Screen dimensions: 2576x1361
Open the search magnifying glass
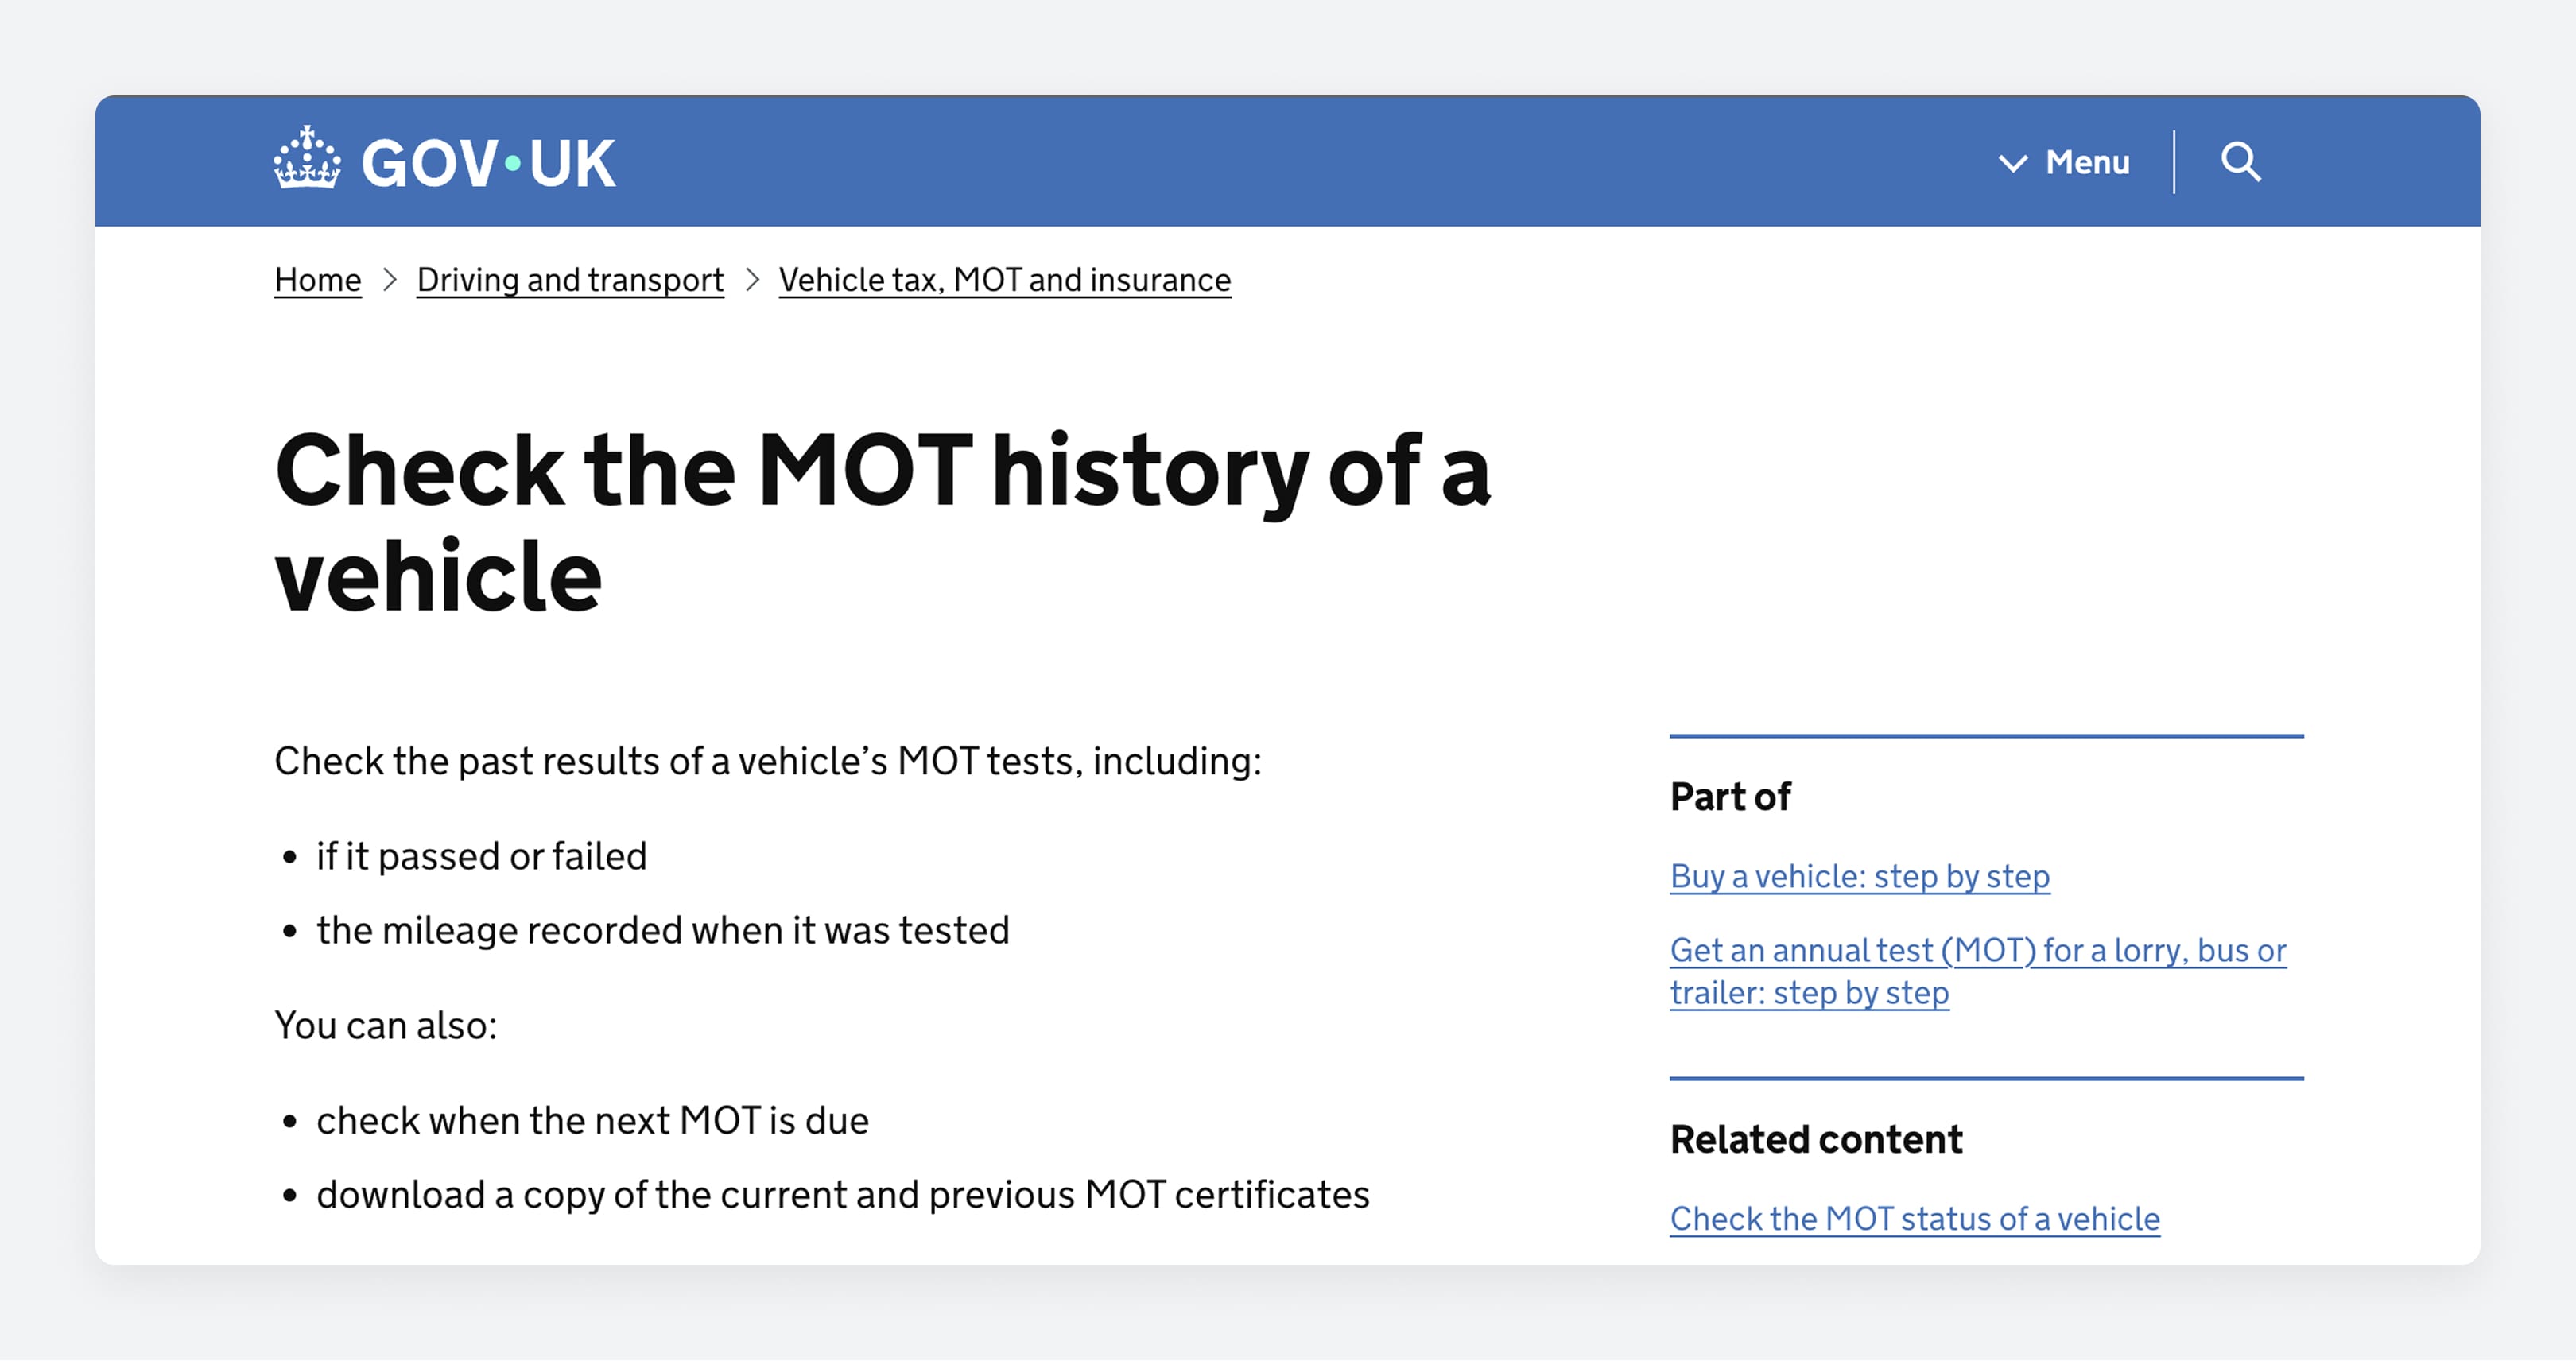[2240, 161]
